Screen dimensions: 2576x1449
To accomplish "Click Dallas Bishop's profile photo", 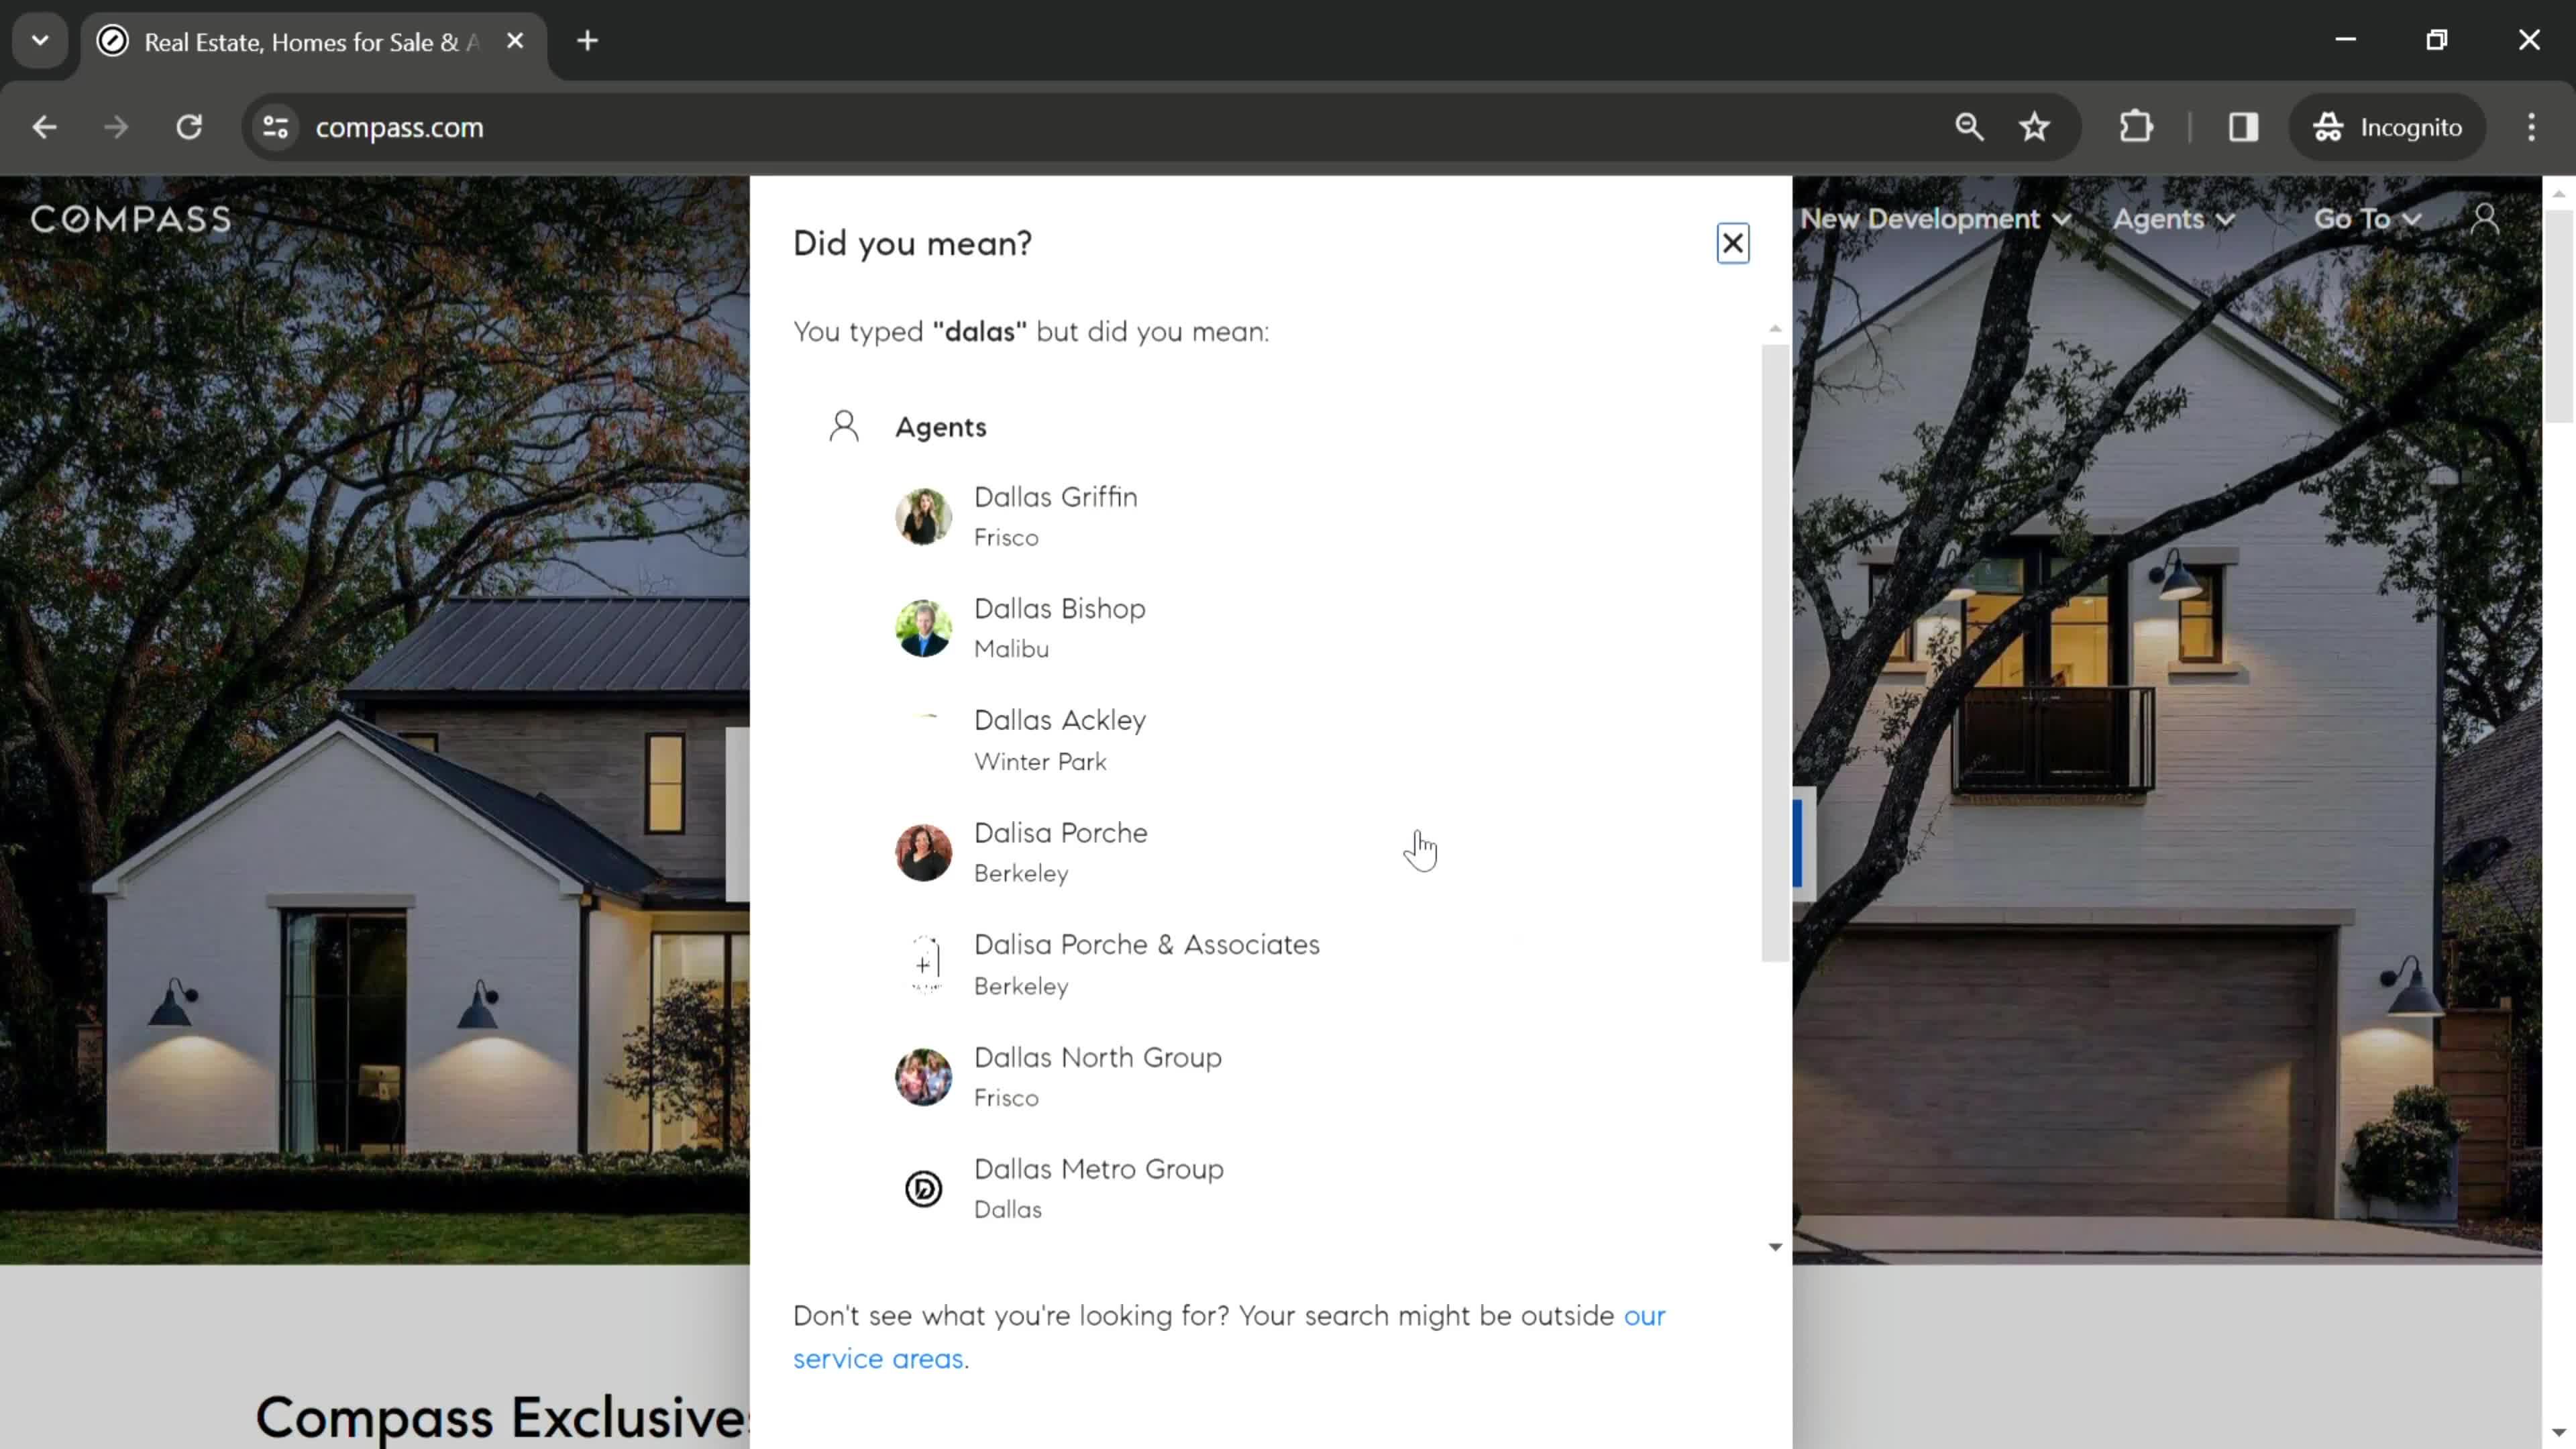I will [x=923, y=628].
